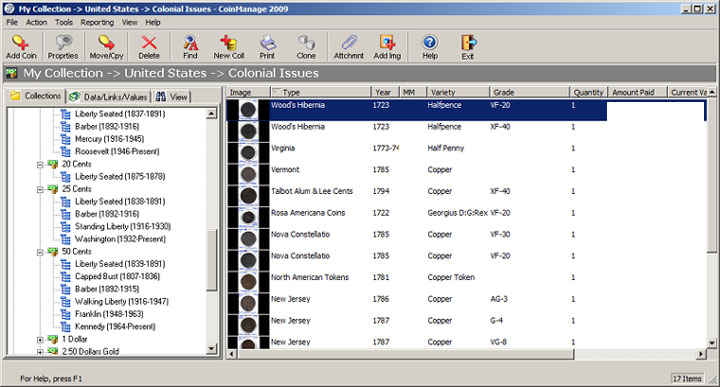The width and height of the screenshot is (720, 387).
Task: Collapse the 25 Cents tree node
Action: click(40, 189)
